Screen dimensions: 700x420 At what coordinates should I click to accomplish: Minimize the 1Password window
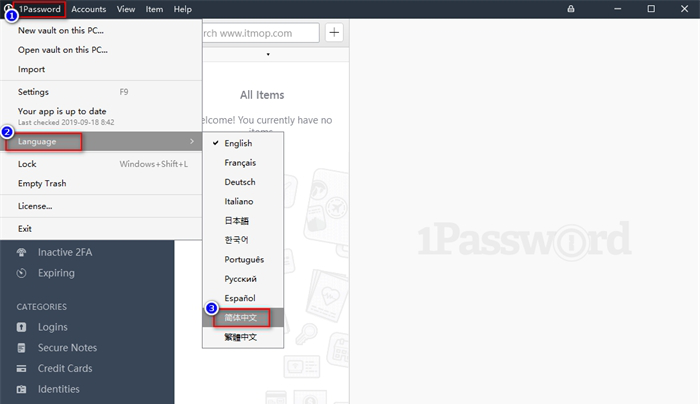point(617,9)
